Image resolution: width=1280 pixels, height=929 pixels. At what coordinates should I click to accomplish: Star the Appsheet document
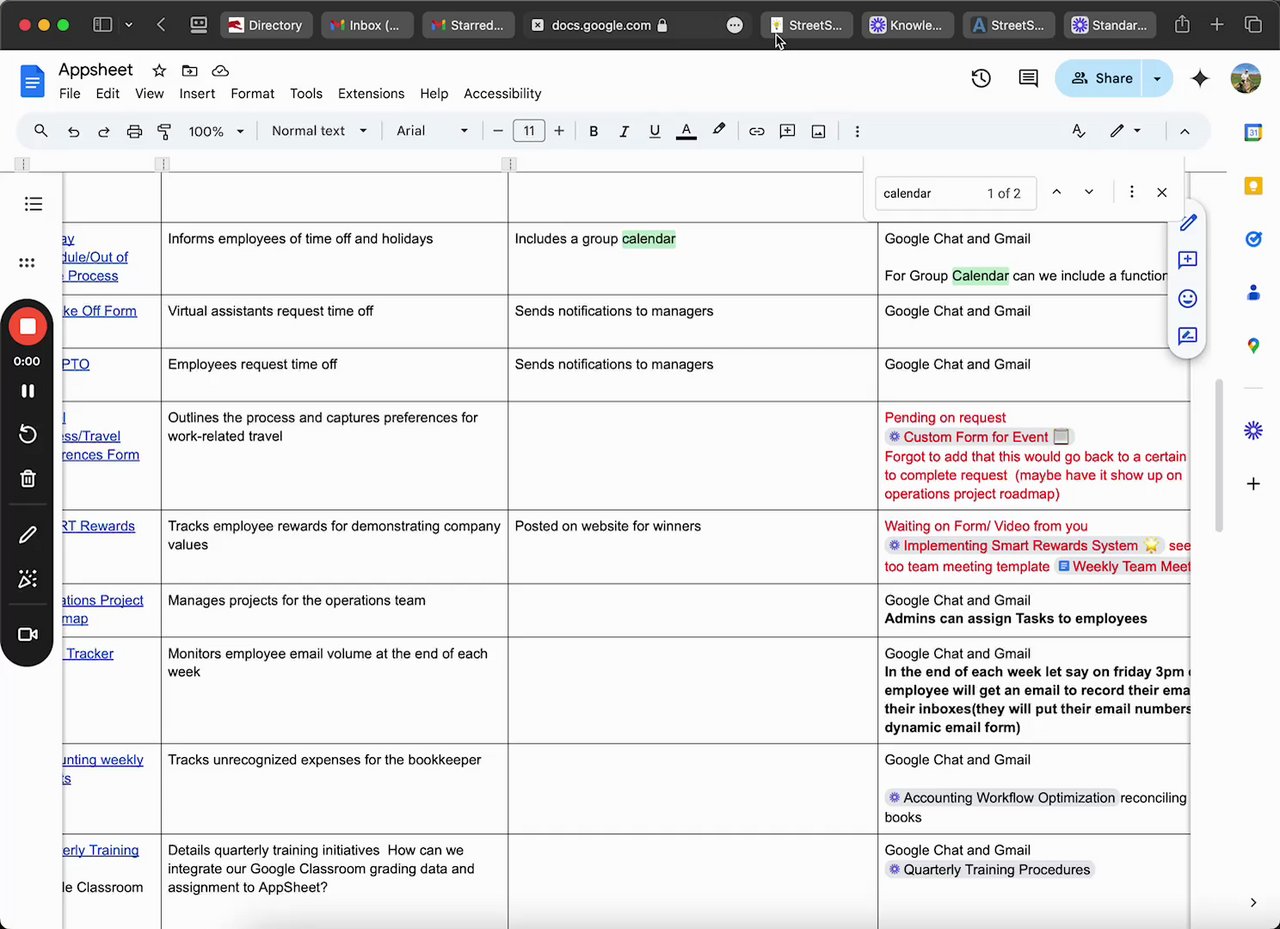click(159, 70)
